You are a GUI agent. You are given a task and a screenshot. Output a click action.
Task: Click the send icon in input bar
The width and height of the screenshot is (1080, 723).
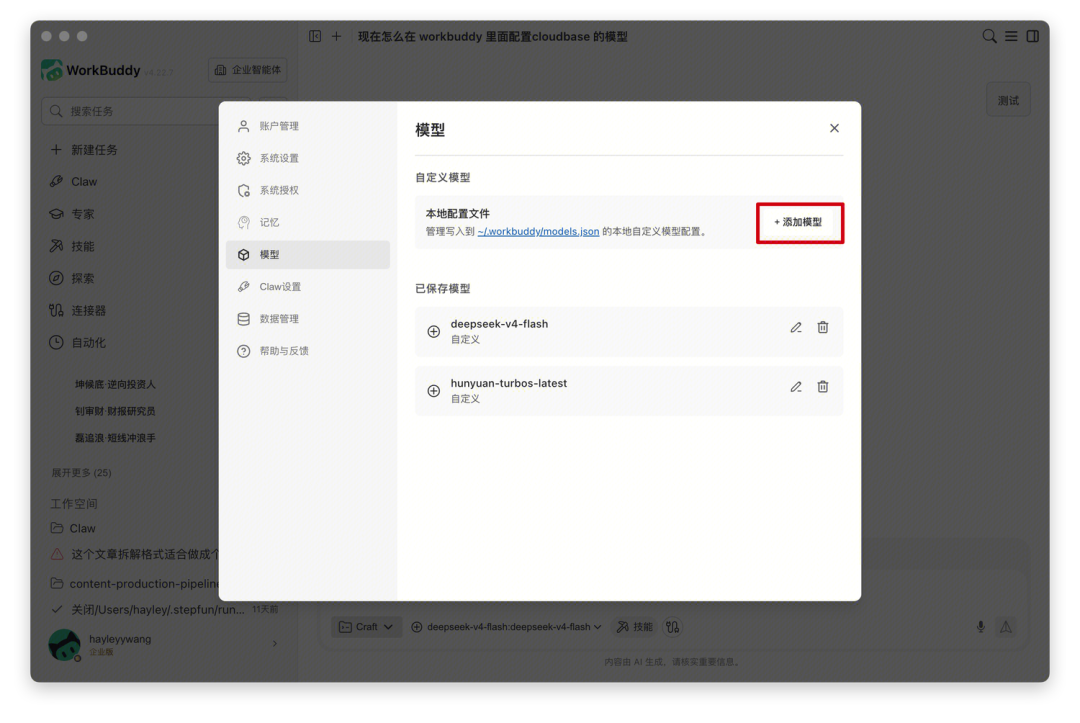click(1006, 627)
